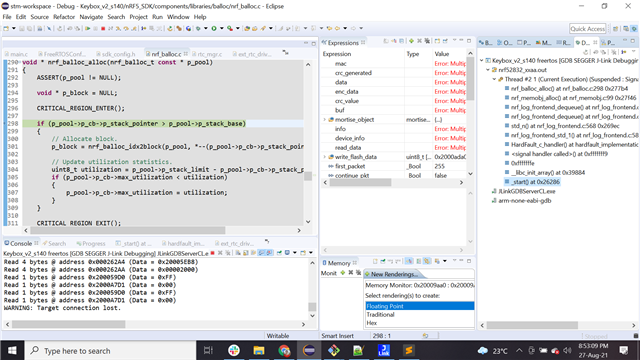Toggle the console scroll lock button
640x360 pixels.
tap(246, 253)
